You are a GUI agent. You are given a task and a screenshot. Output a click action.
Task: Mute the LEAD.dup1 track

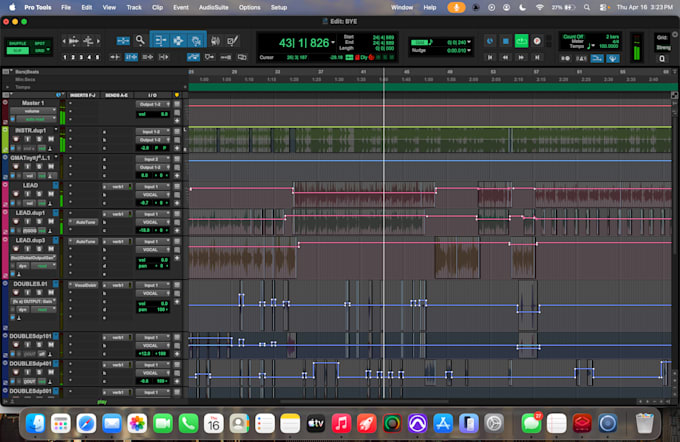click(50, 221)
